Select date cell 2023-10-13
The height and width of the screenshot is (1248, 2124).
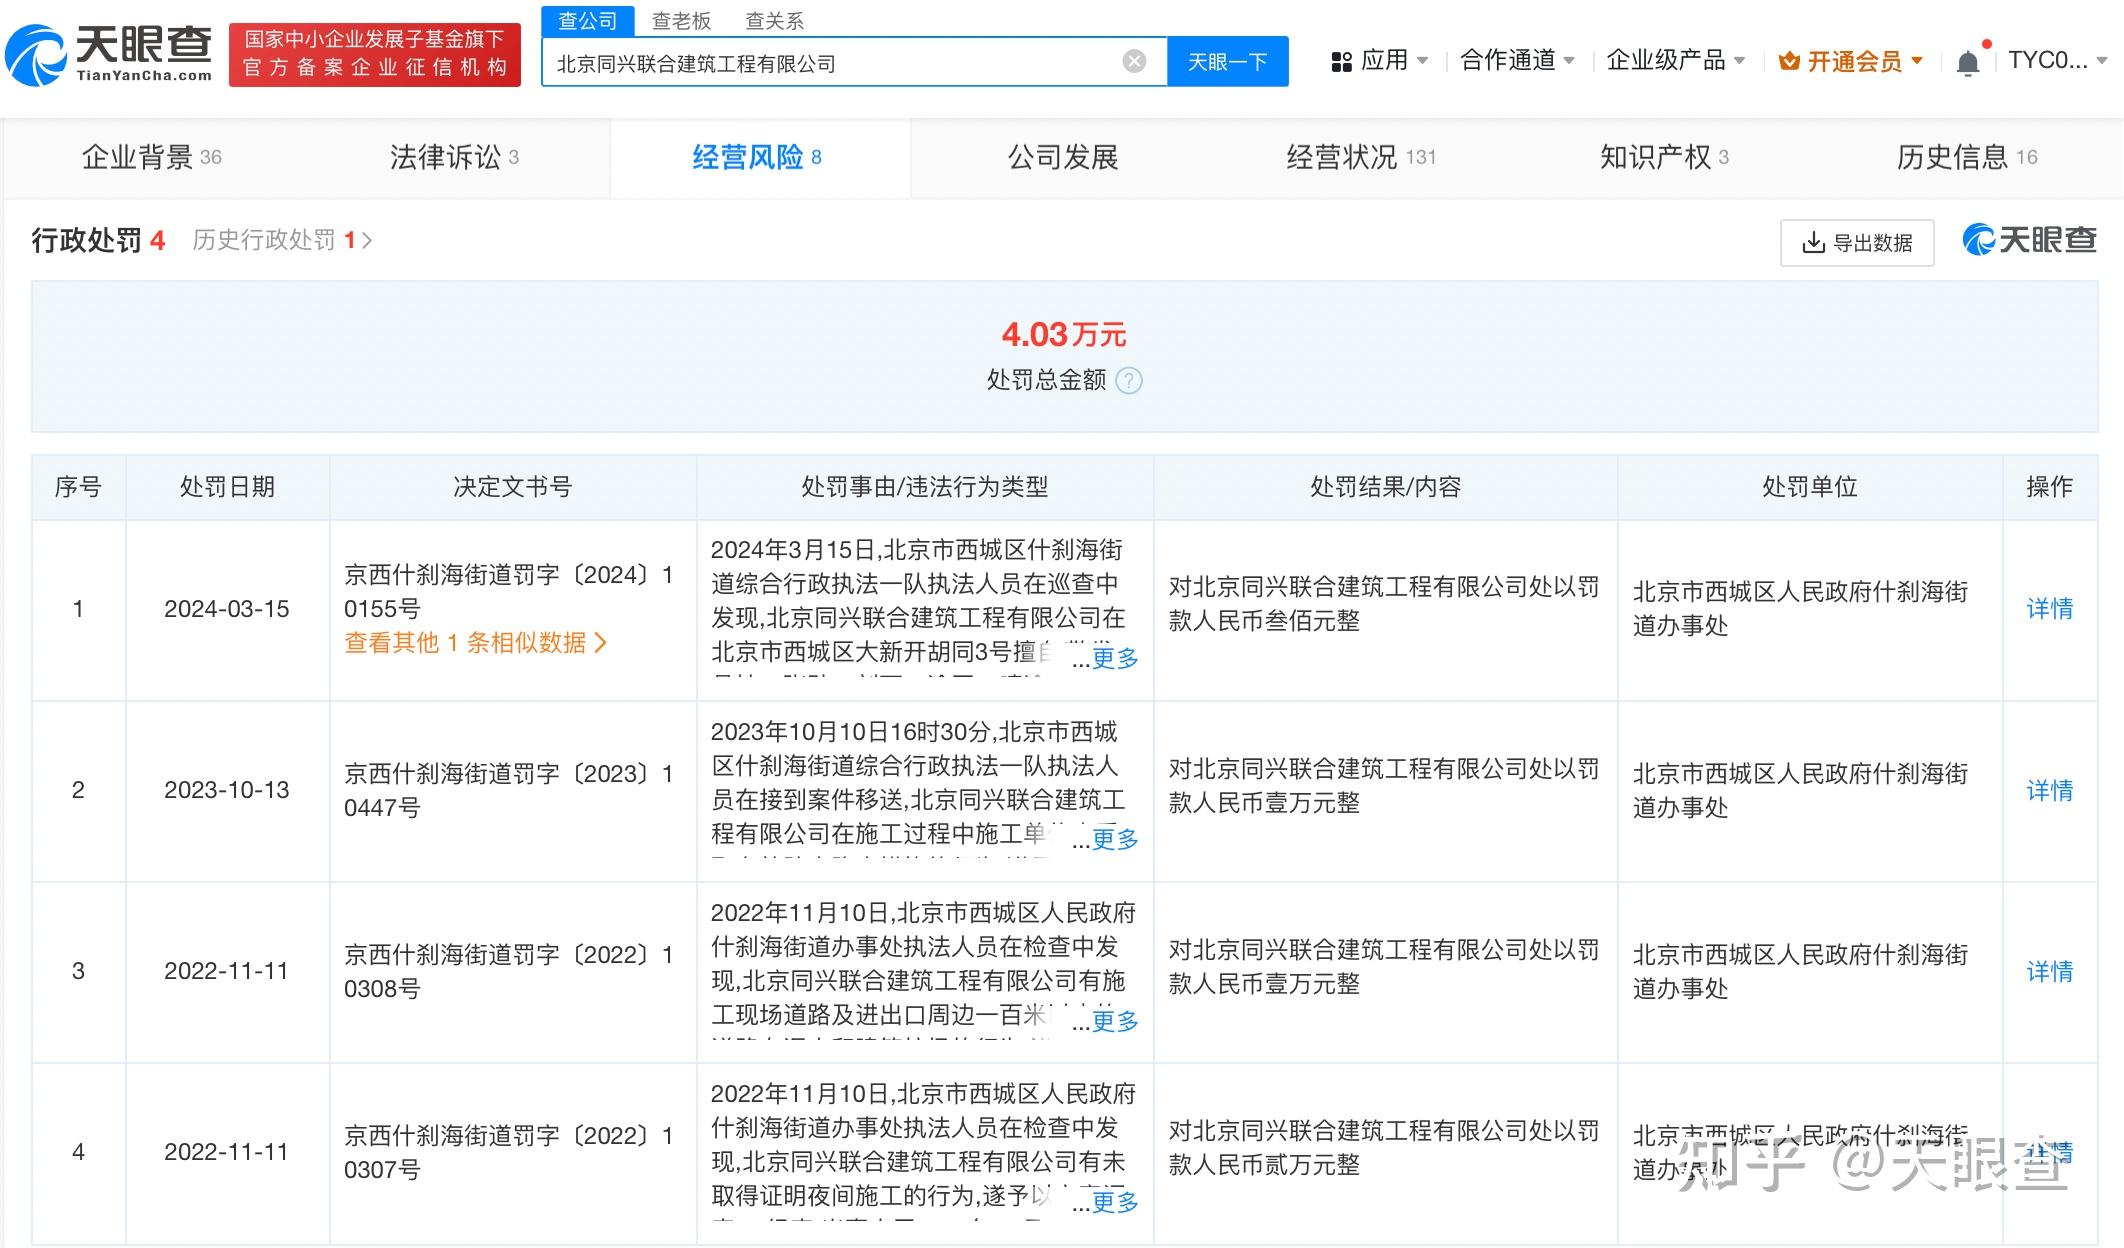[227, 790]
